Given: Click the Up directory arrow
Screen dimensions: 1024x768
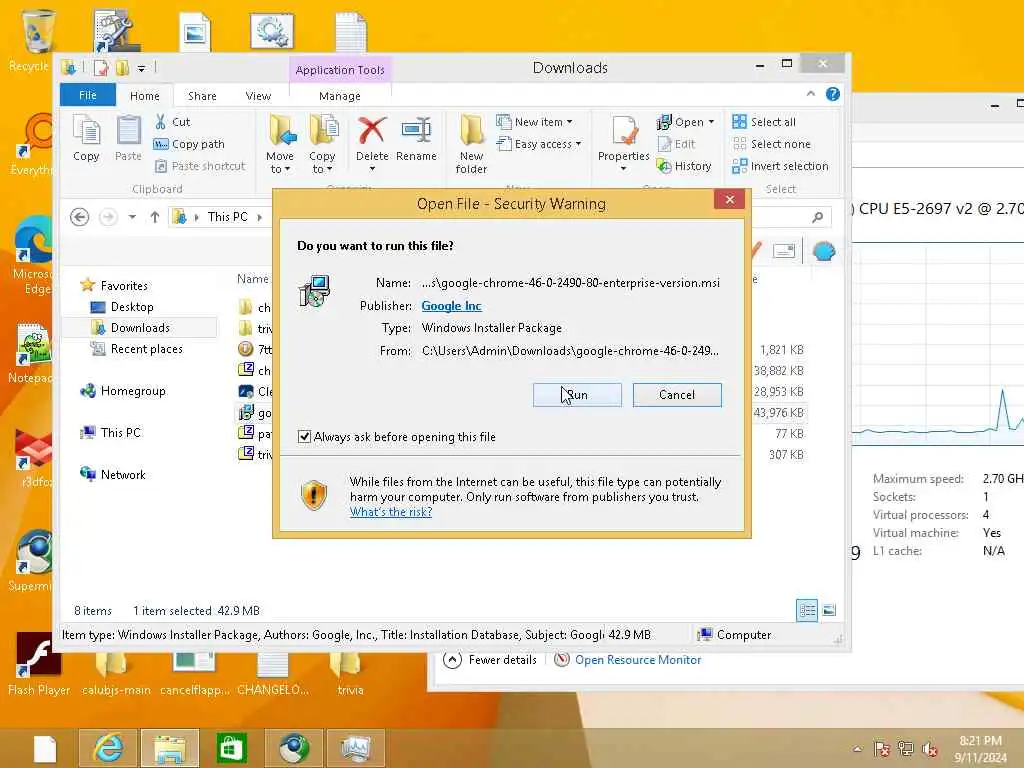Looking at the screenshot, I should pos(155,217).
